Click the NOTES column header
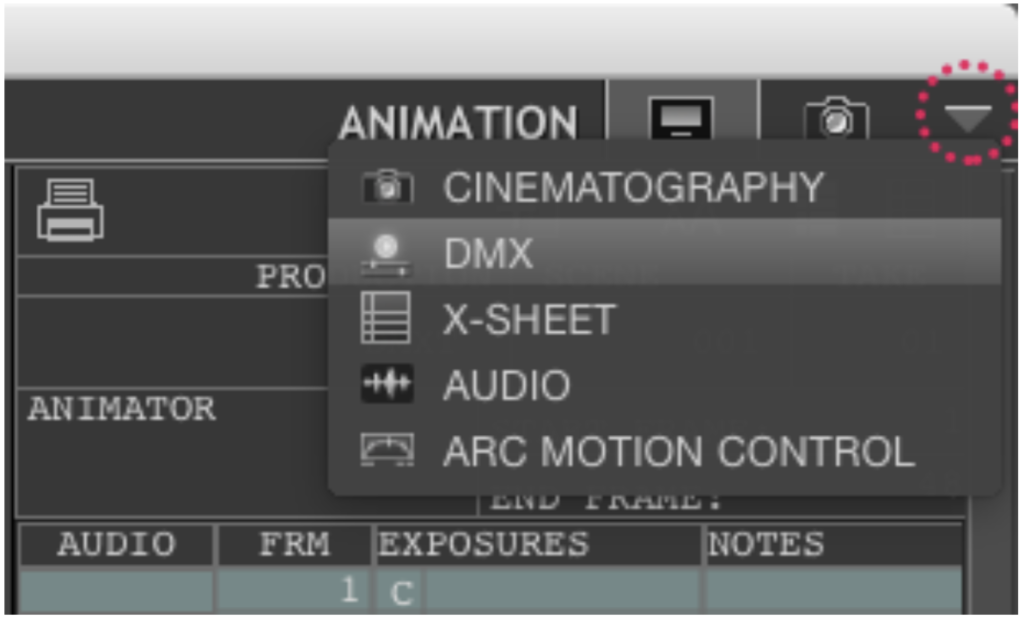Image resolution: width=1024 pixels, height=619 pixels. (x=834, y=544)
